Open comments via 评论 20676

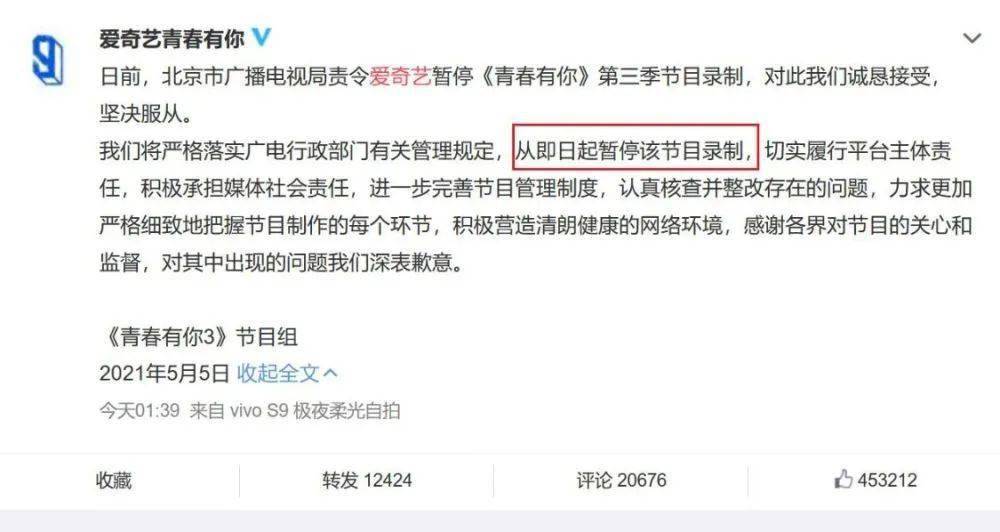(621, 480)
